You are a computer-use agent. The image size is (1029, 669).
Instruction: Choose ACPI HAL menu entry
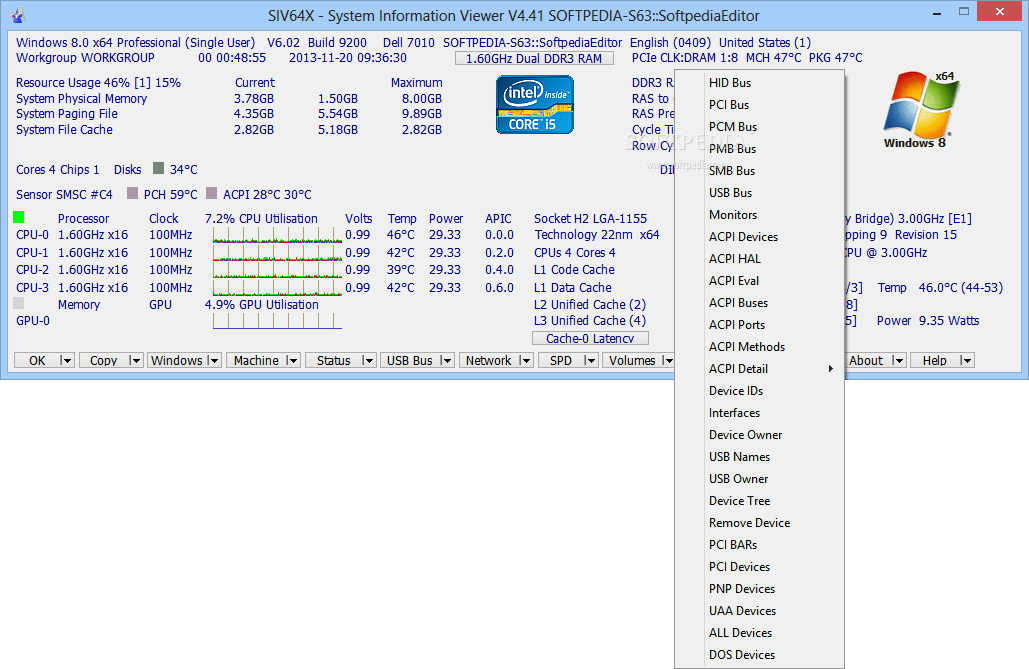tap(759, 259)
